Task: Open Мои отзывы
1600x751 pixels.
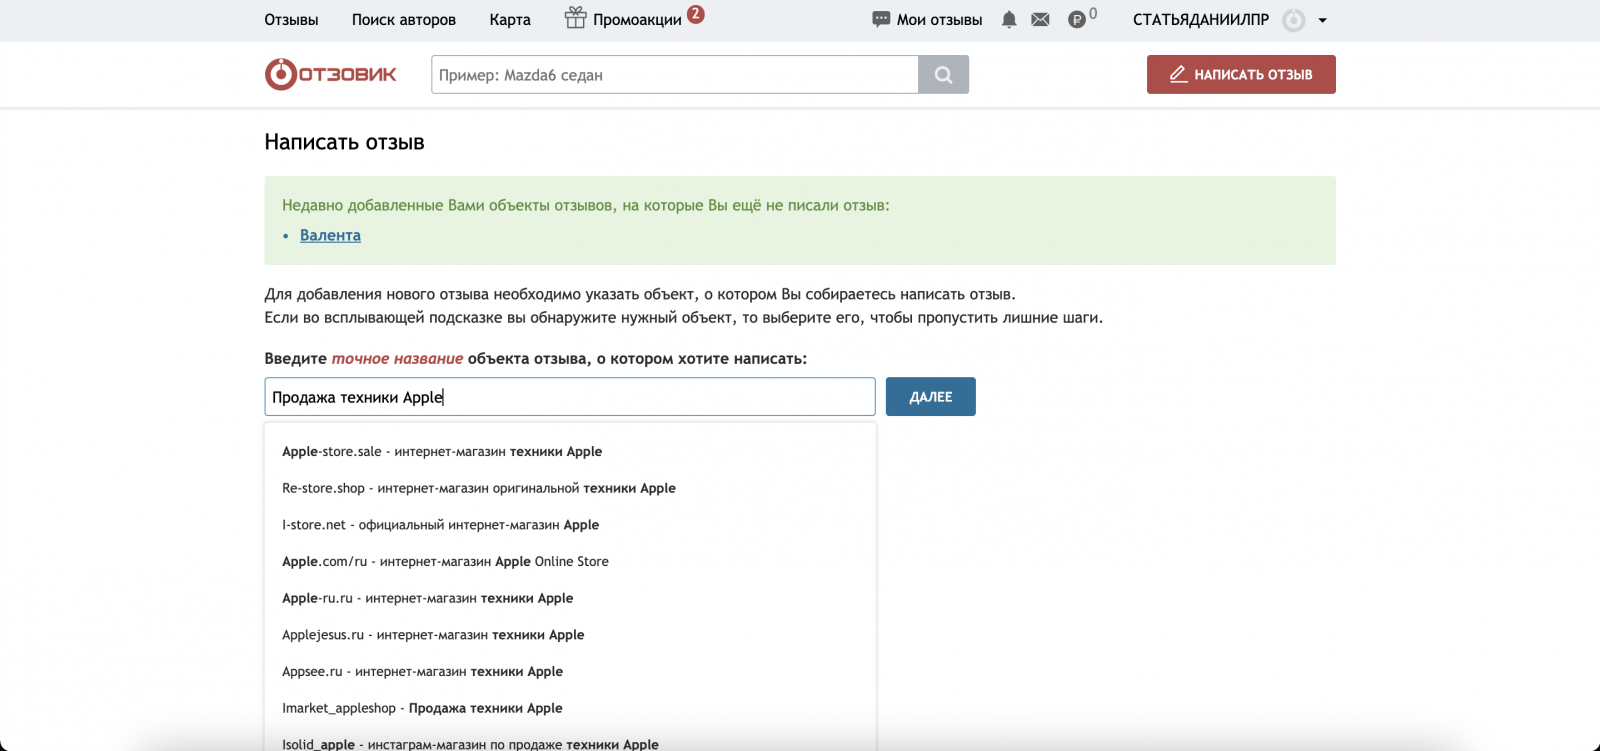Action: pyautogui.click(x=939, y=20)
